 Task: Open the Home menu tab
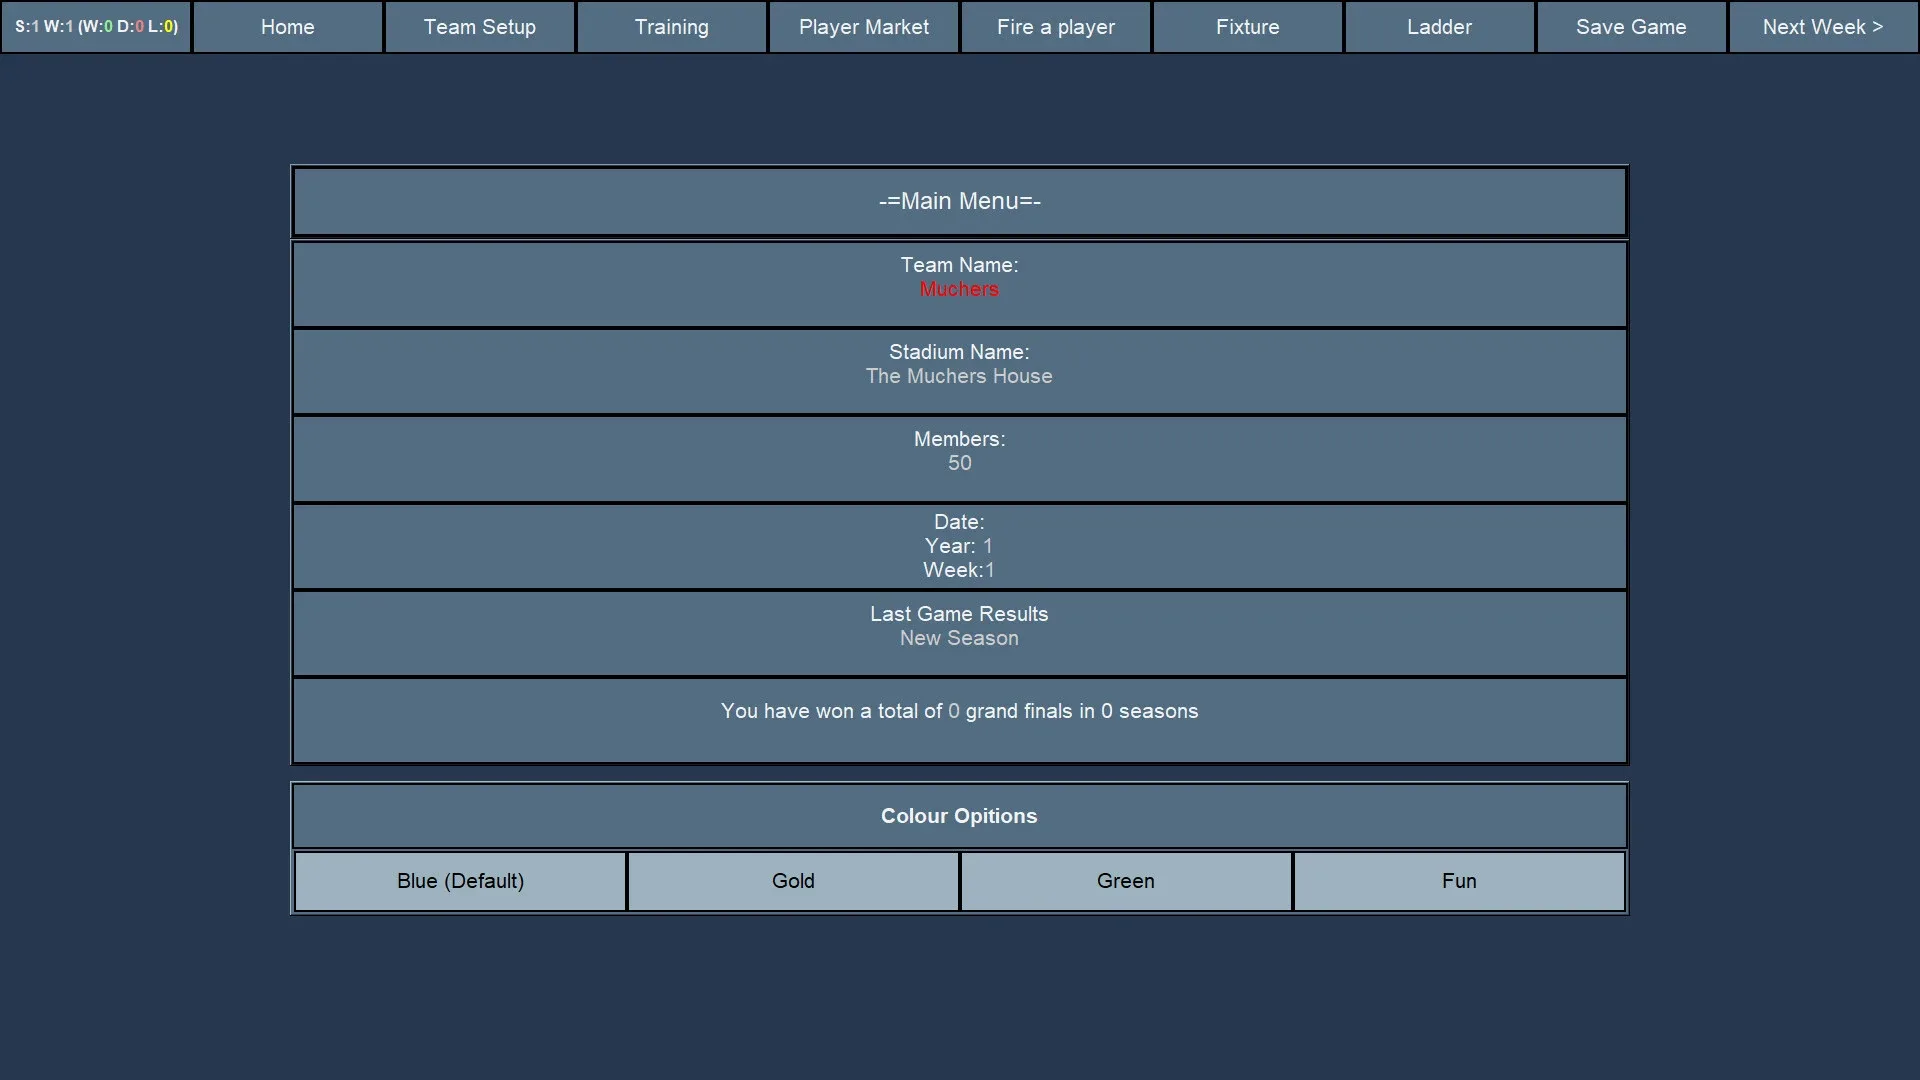(x=287, y=27)
